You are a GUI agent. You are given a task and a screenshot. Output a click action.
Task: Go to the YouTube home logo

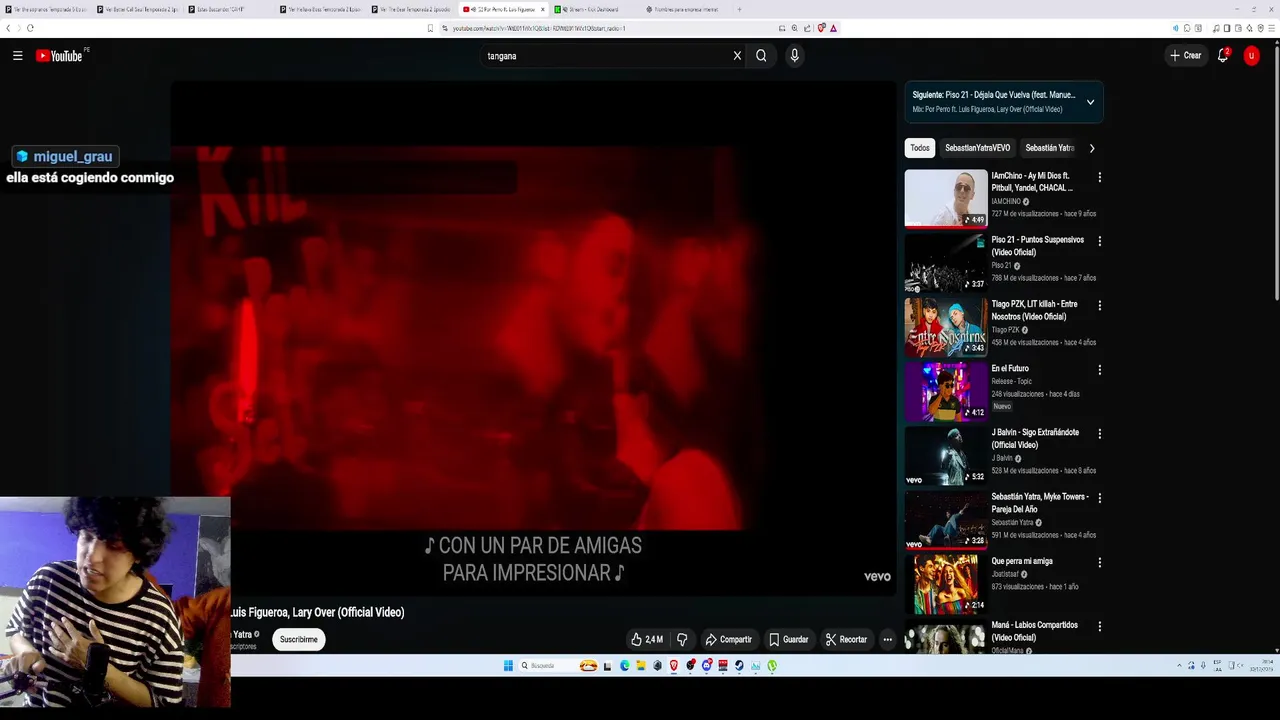point(60,56)
